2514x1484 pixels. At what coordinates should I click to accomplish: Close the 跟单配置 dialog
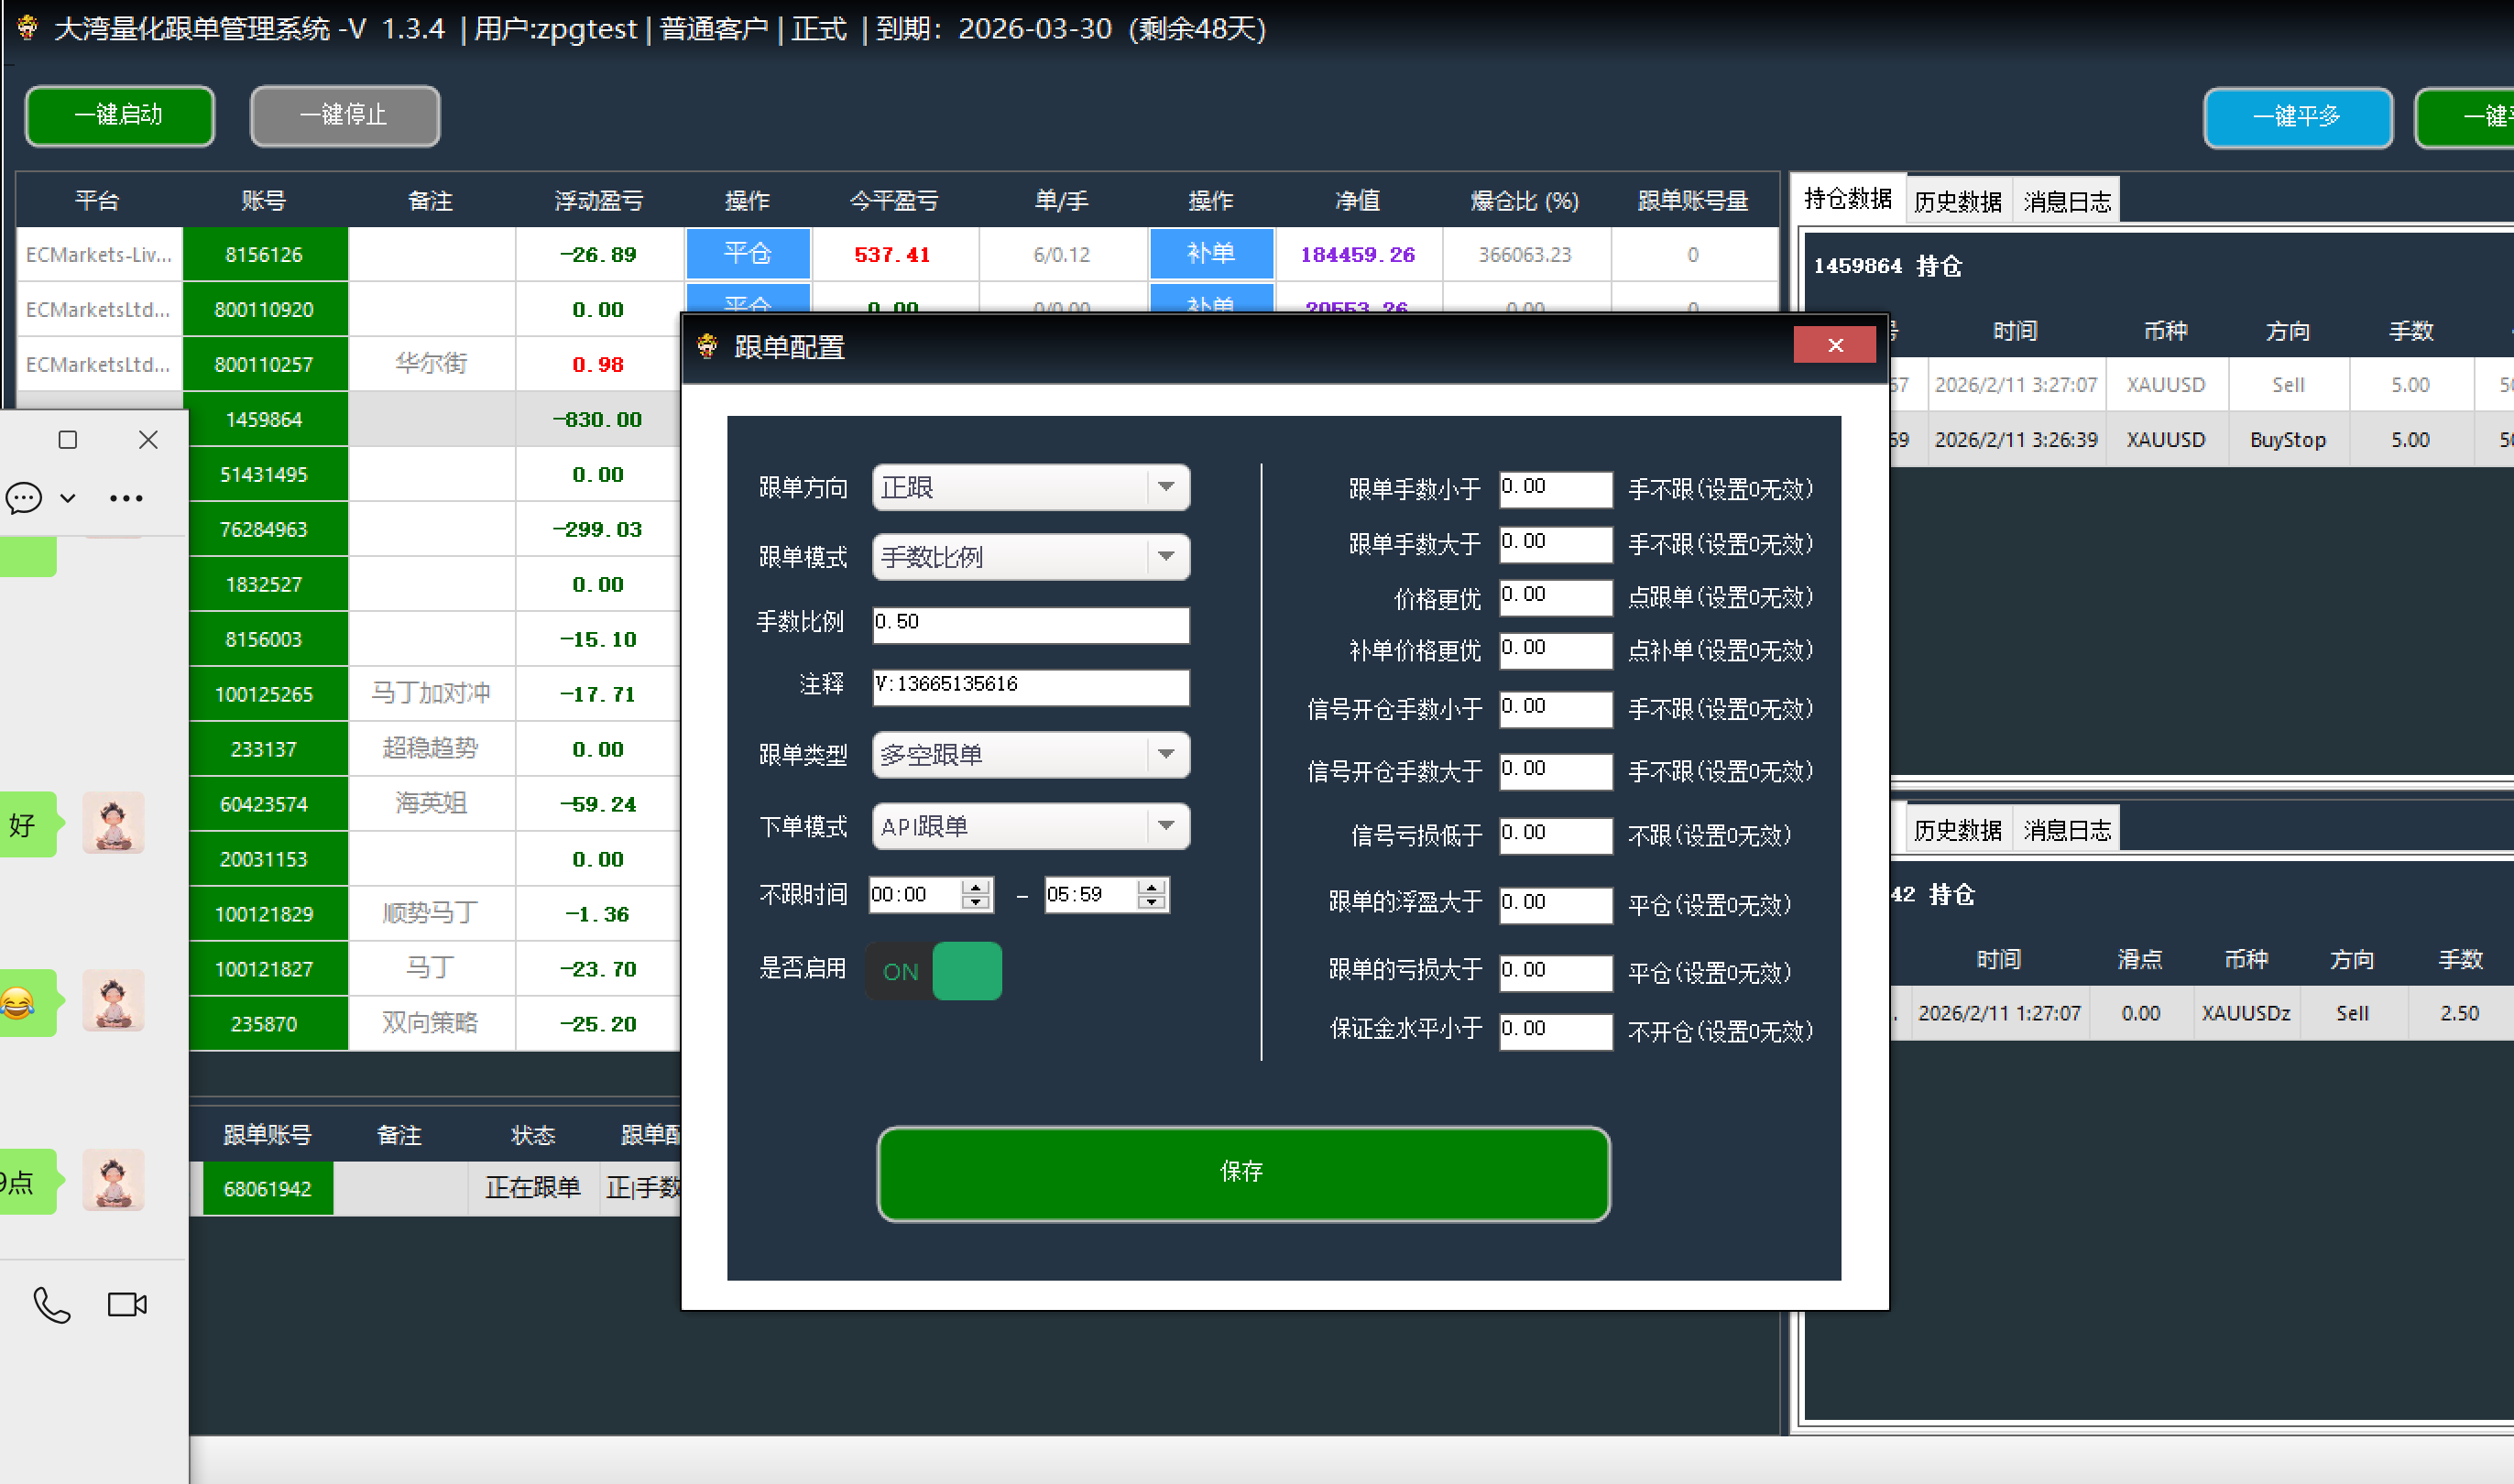[1834, 345]
